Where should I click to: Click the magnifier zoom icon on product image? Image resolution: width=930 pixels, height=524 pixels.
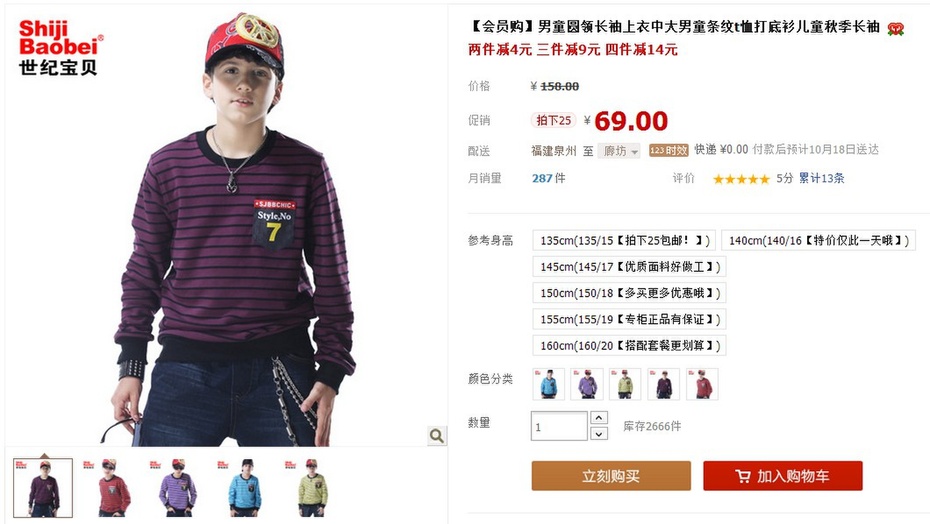click(437, 436)
